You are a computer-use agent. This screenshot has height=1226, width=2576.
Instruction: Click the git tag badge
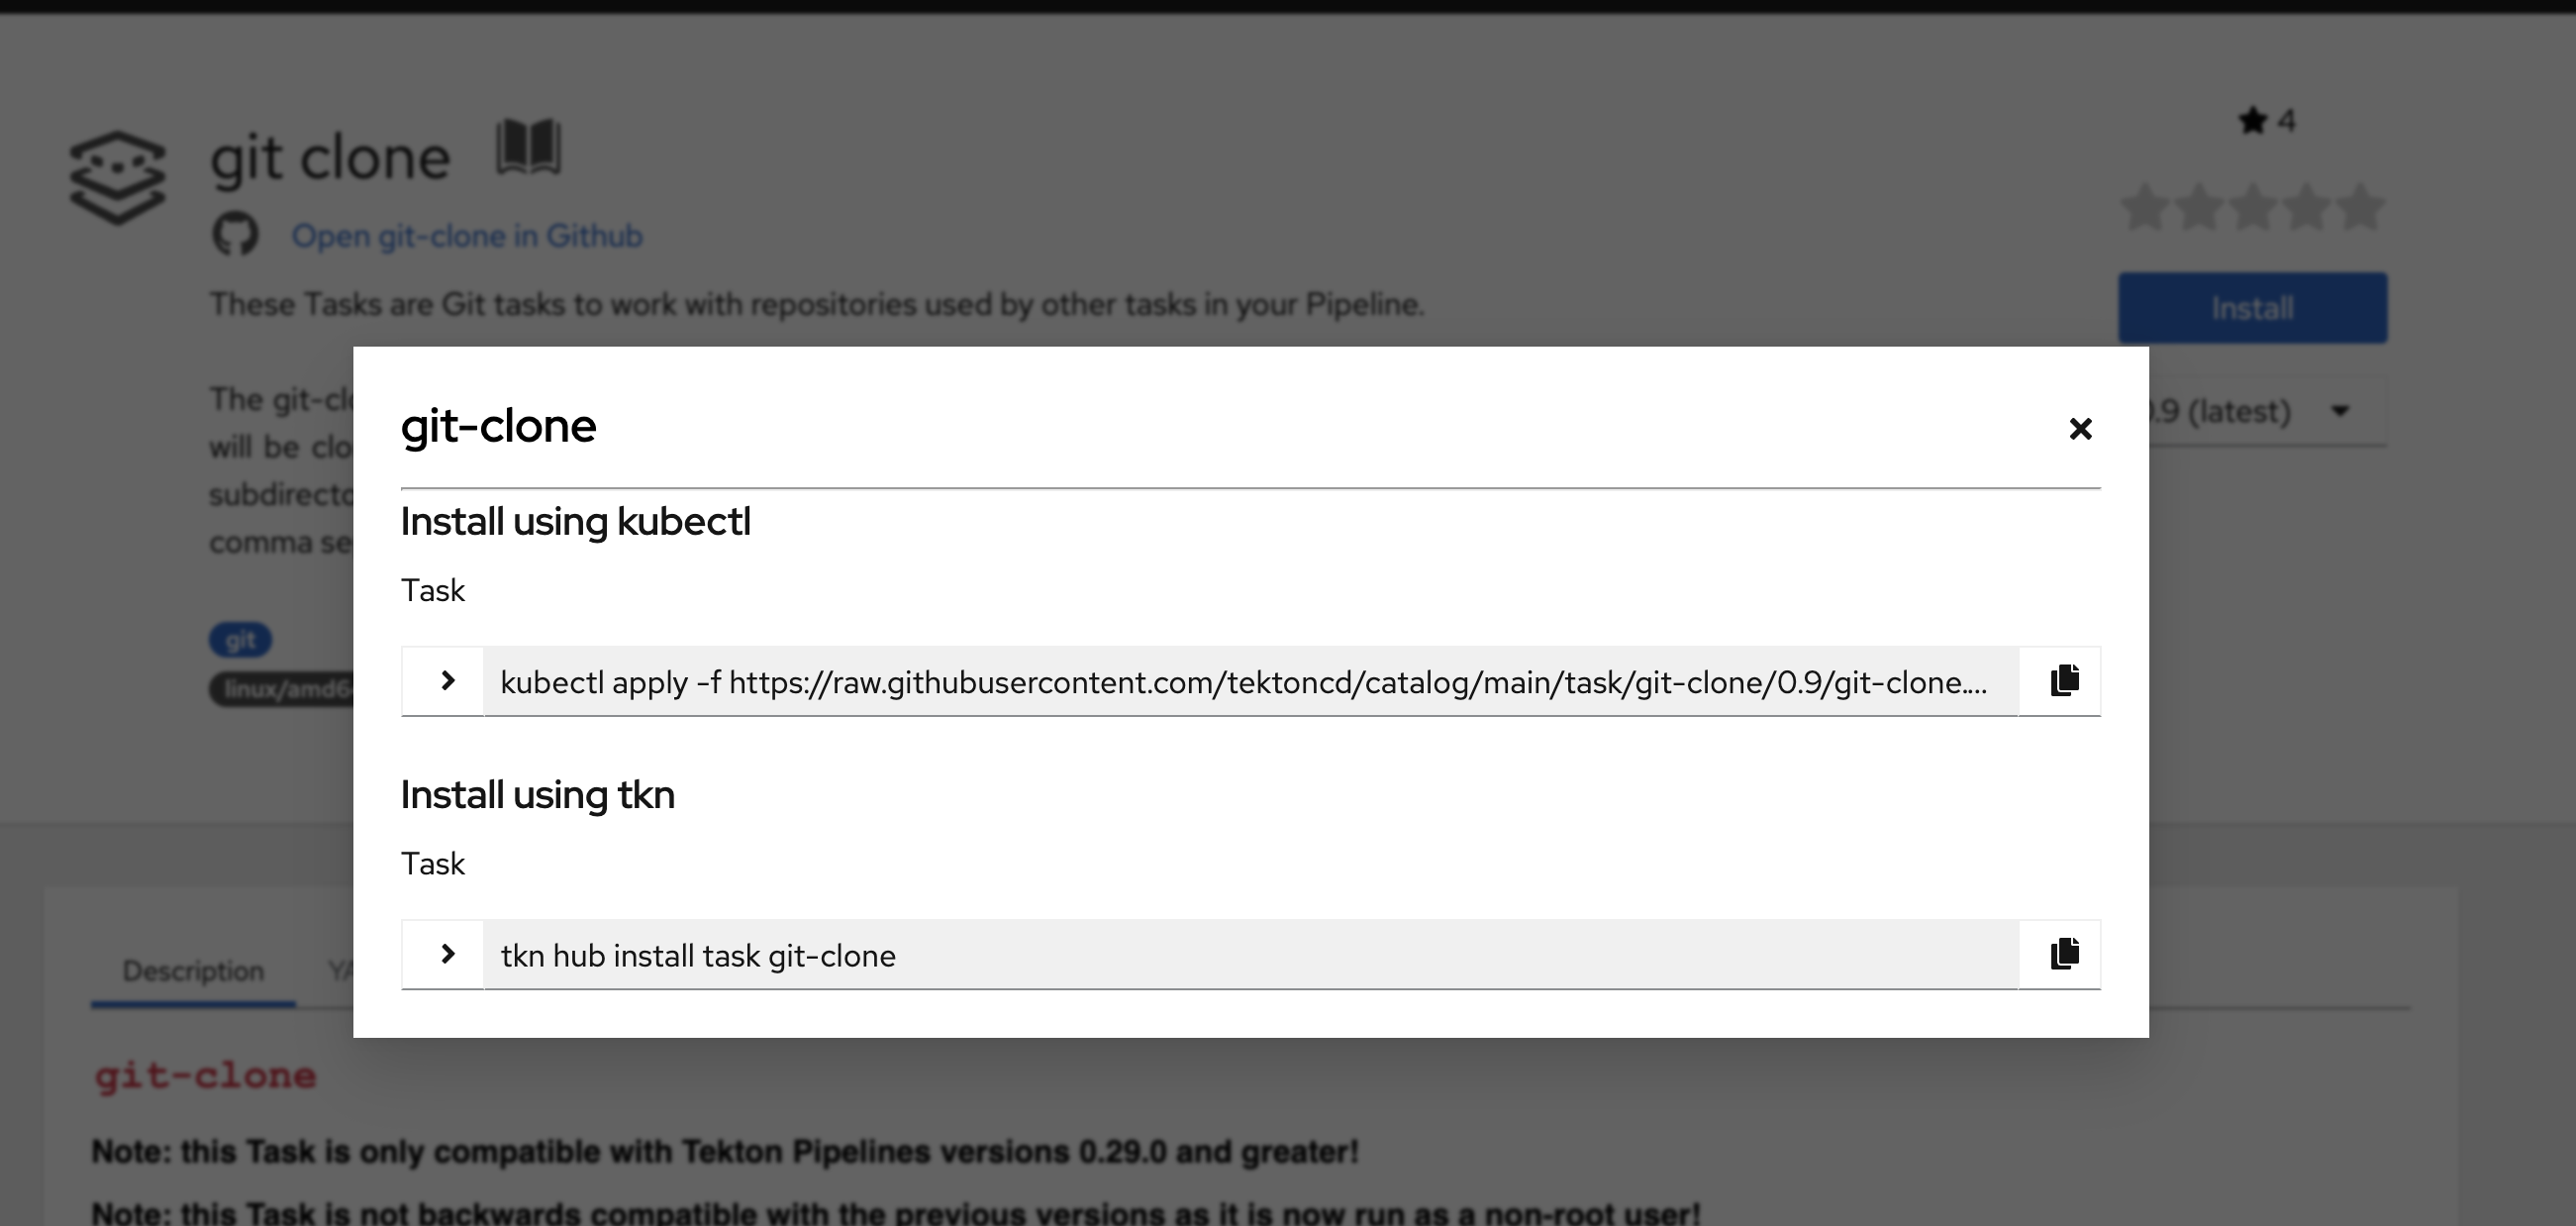point(240,640)
